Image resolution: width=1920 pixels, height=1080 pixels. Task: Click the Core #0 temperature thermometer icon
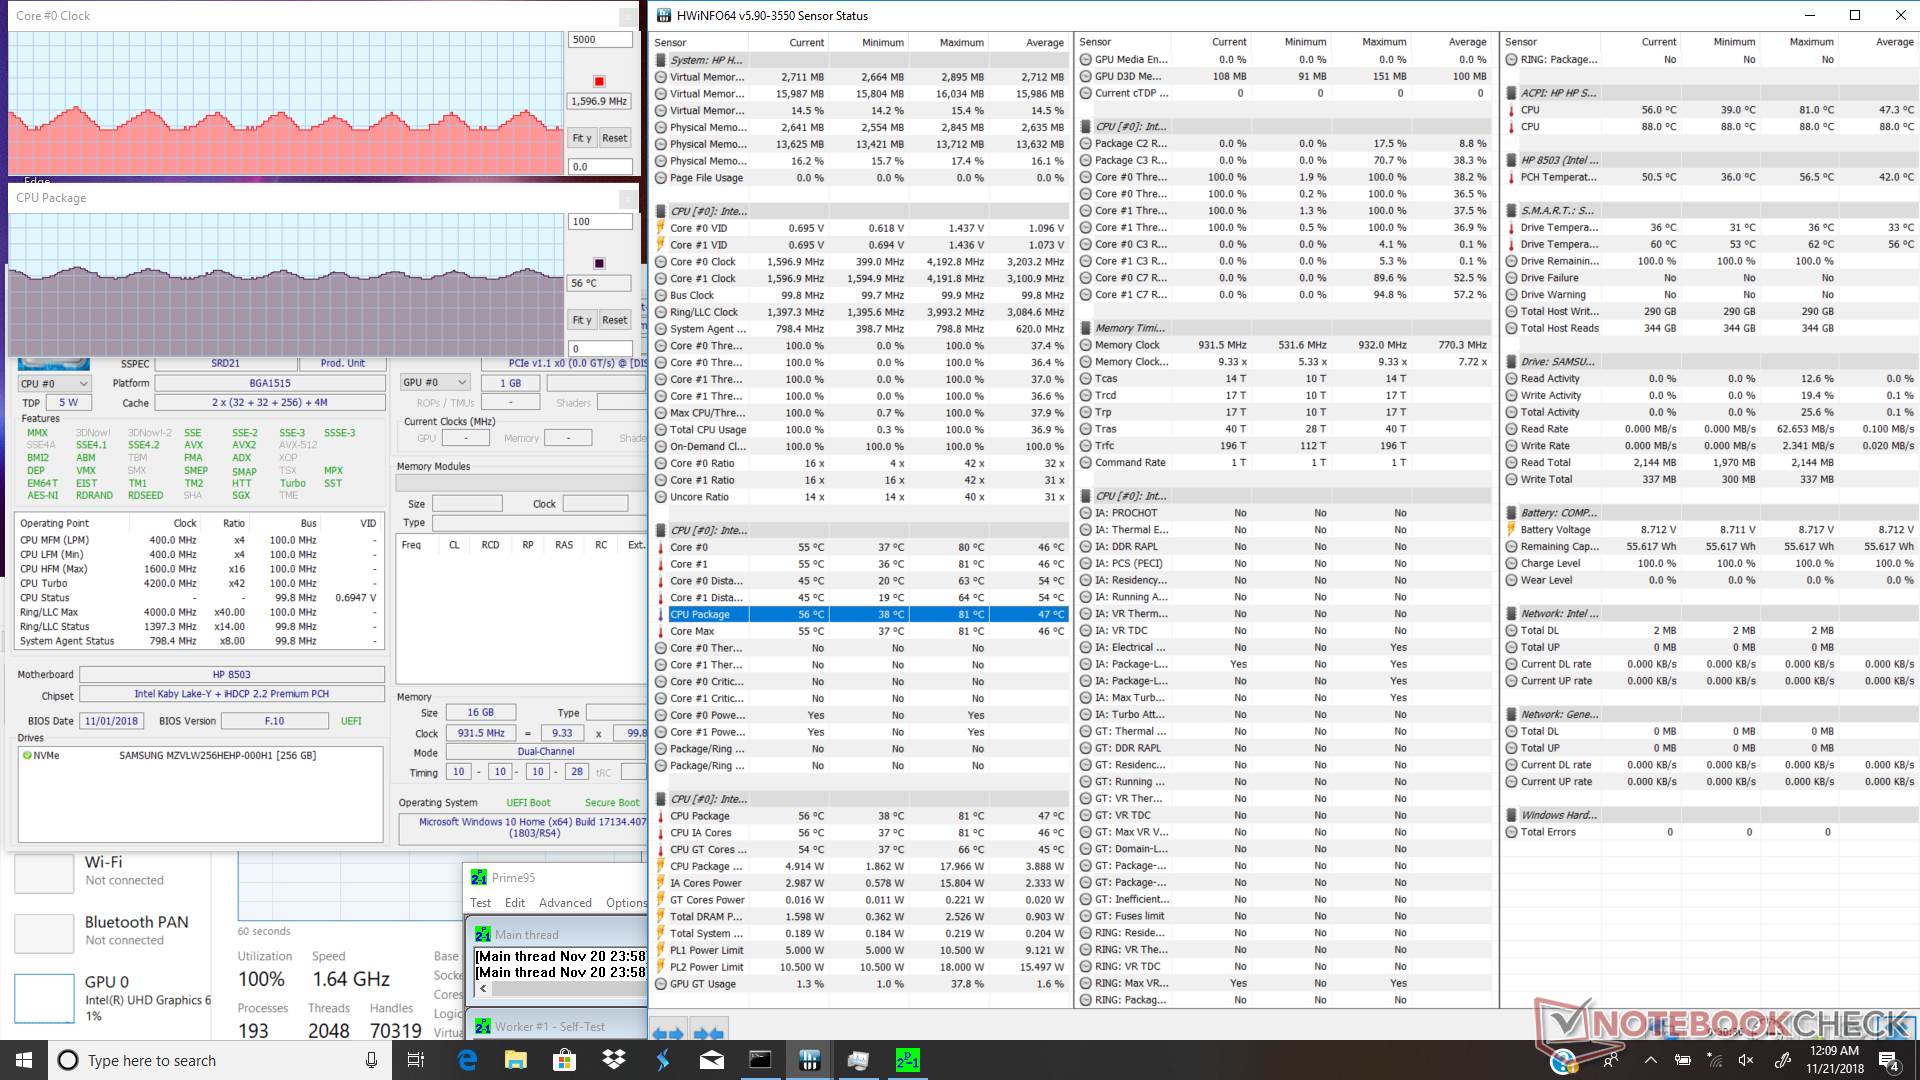661,548
